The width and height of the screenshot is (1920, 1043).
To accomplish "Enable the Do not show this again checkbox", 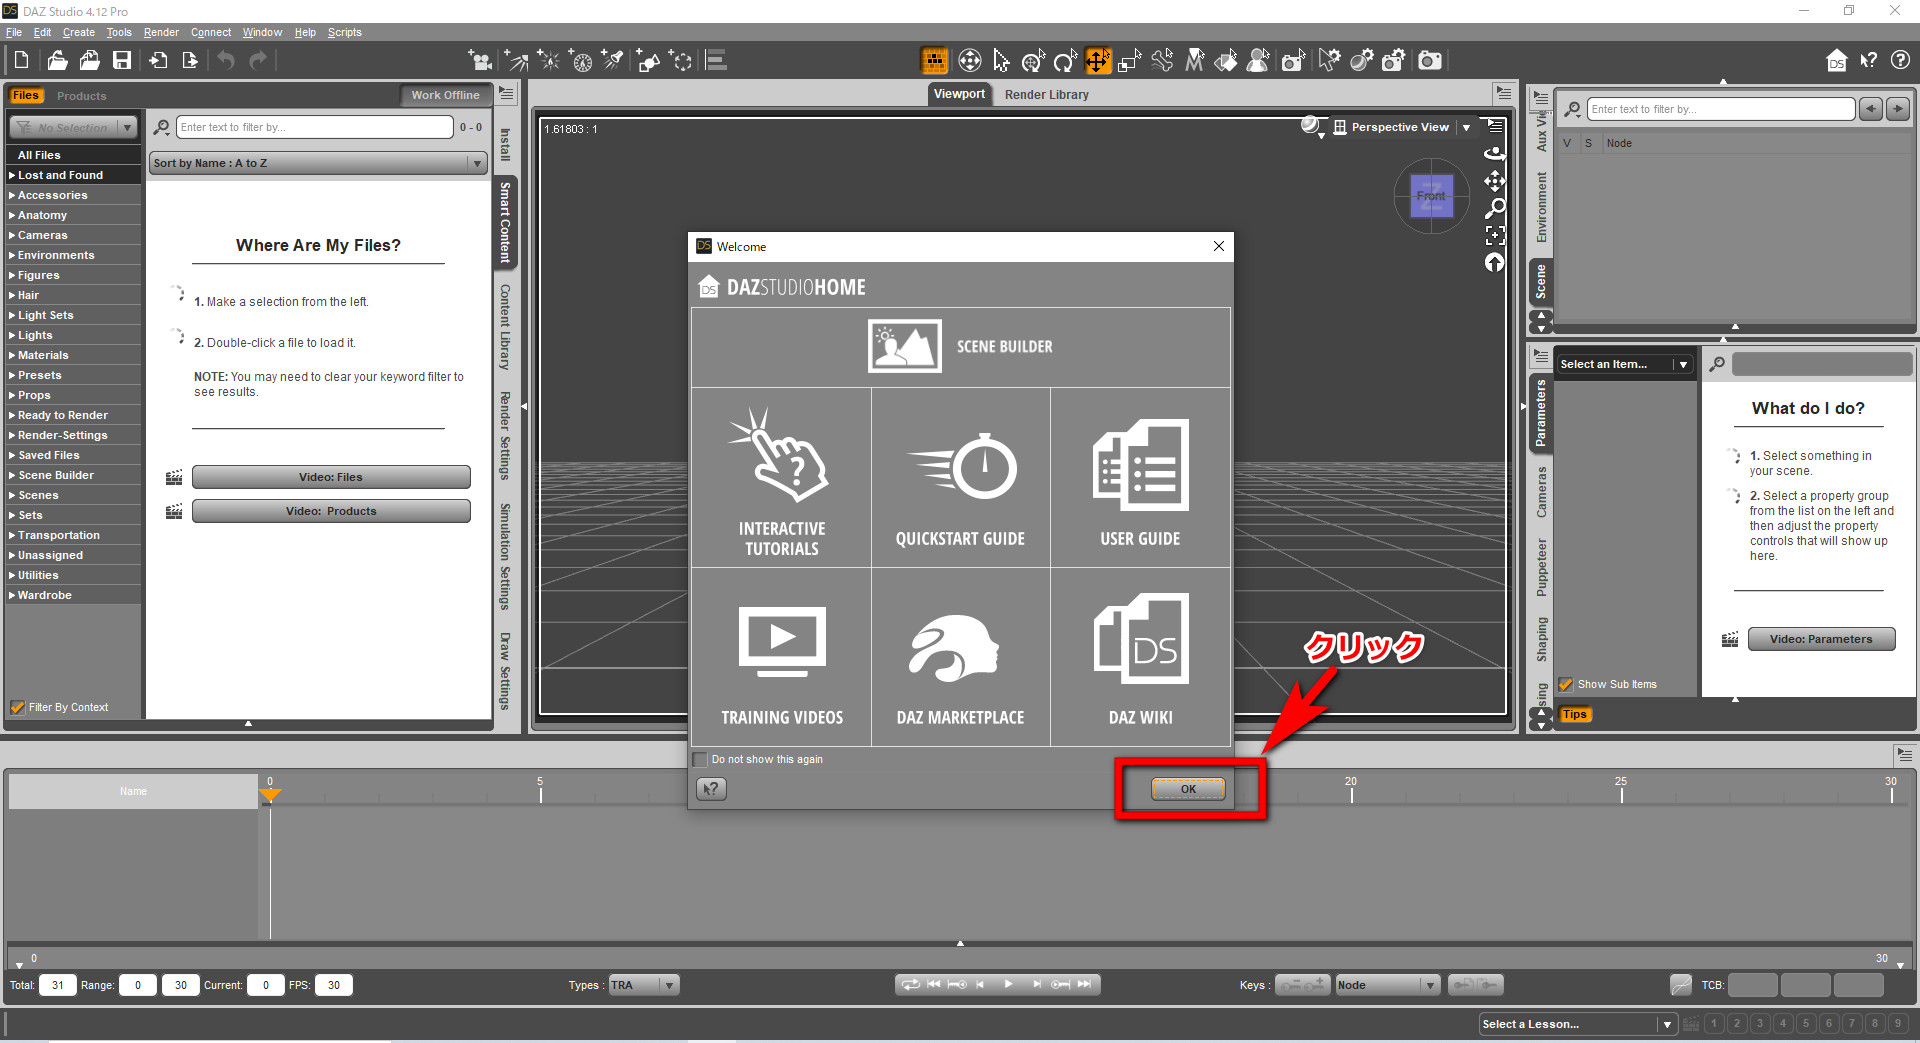I will pyautogui.click(x=699, y=759).
